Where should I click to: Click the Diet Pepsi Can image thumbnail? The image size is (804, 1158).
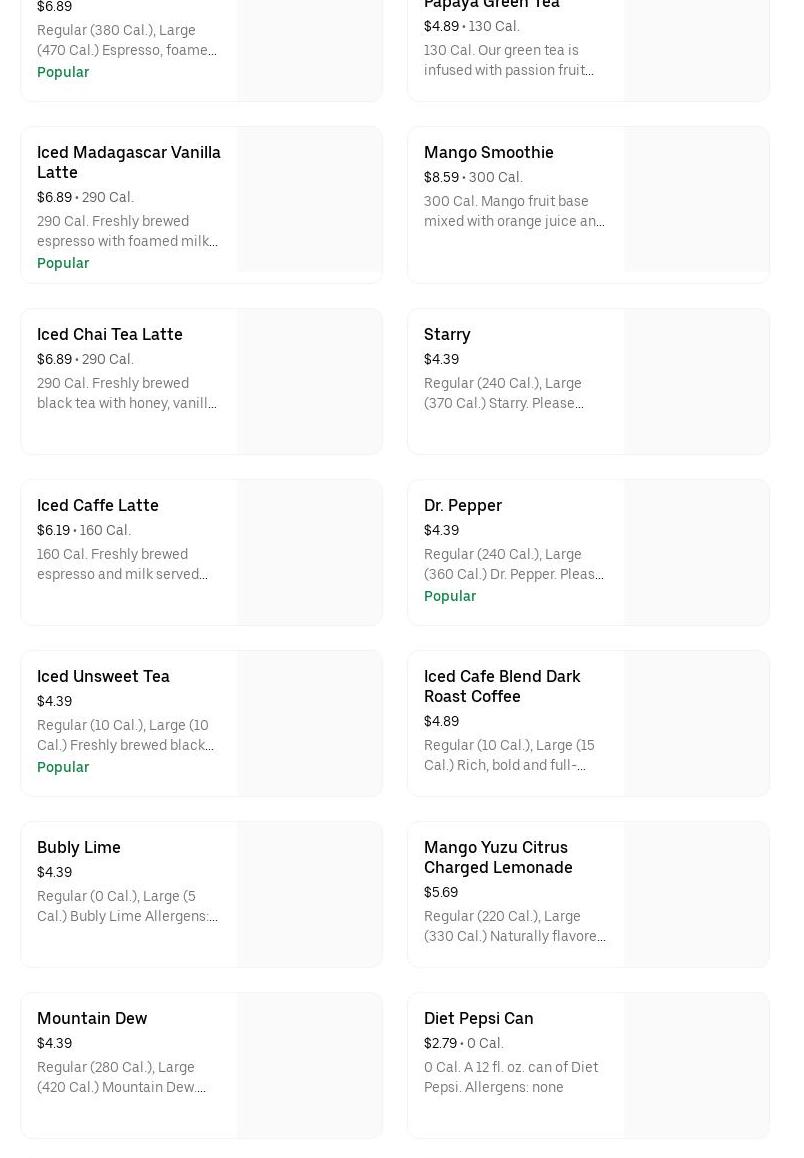point(696,1066)
